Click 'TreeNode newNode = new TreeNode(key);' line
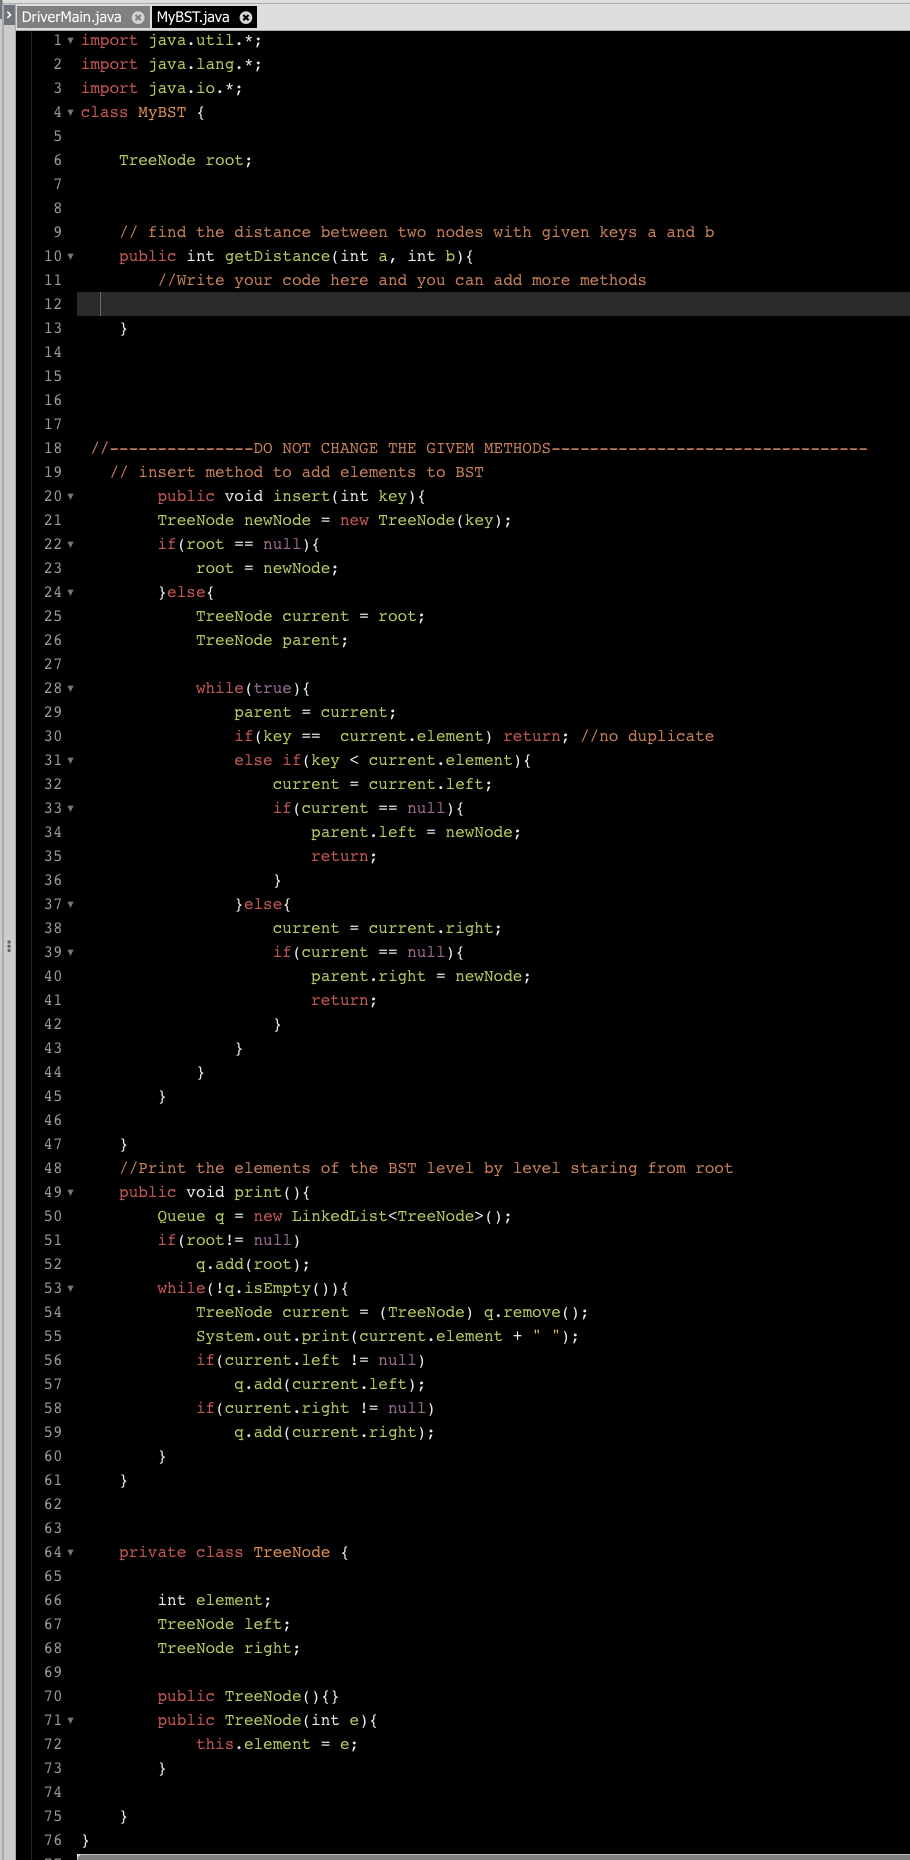The image size is (910, 1860). 335,520
